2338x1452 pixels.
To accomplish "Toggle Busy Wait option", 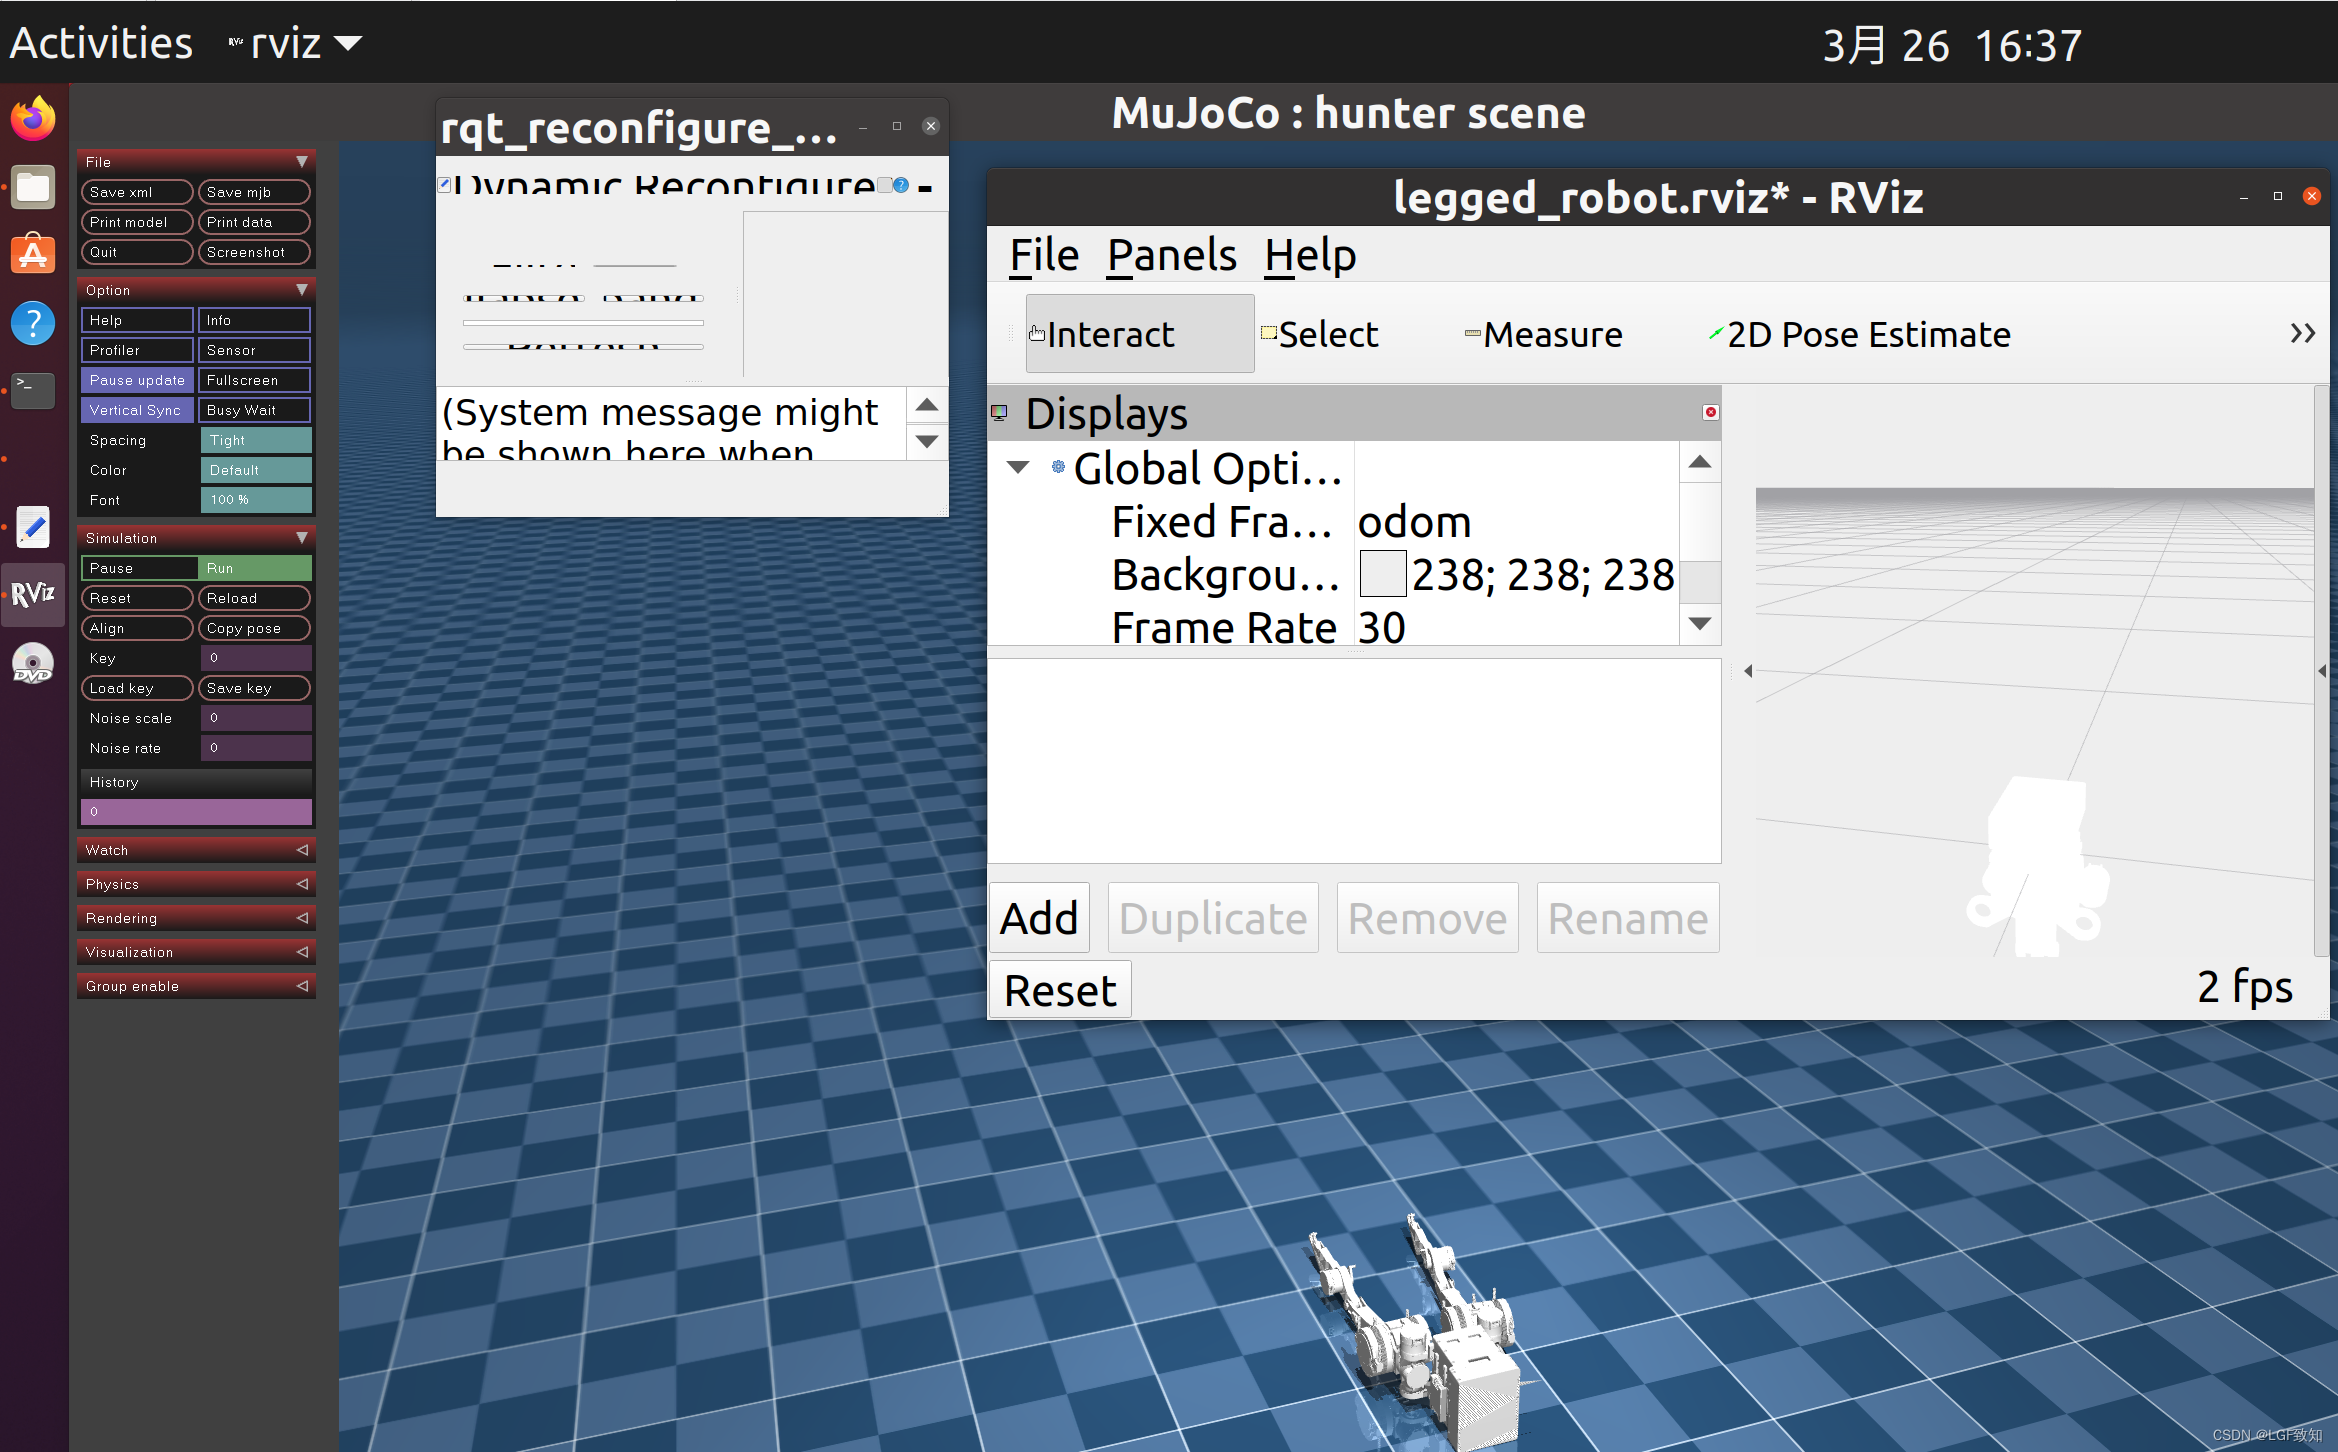I will (x=254, y=410).
